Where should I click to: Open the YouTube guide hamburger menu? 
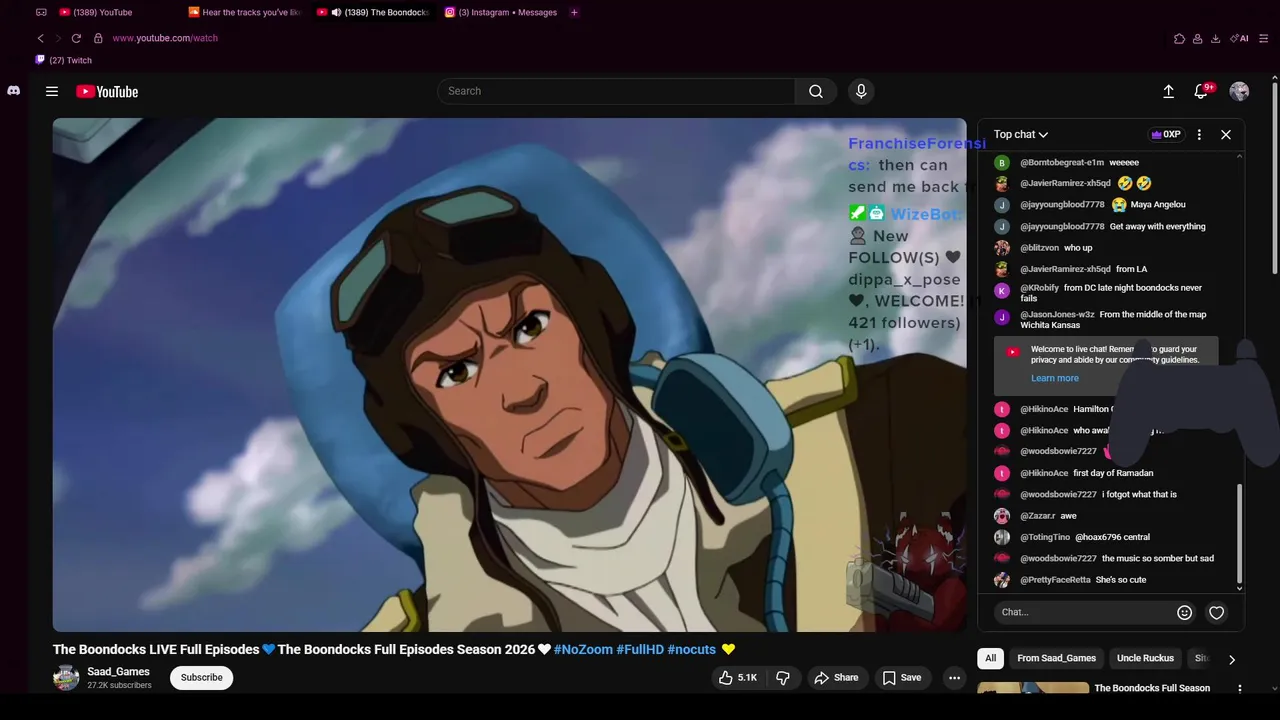tap(52, 91)
